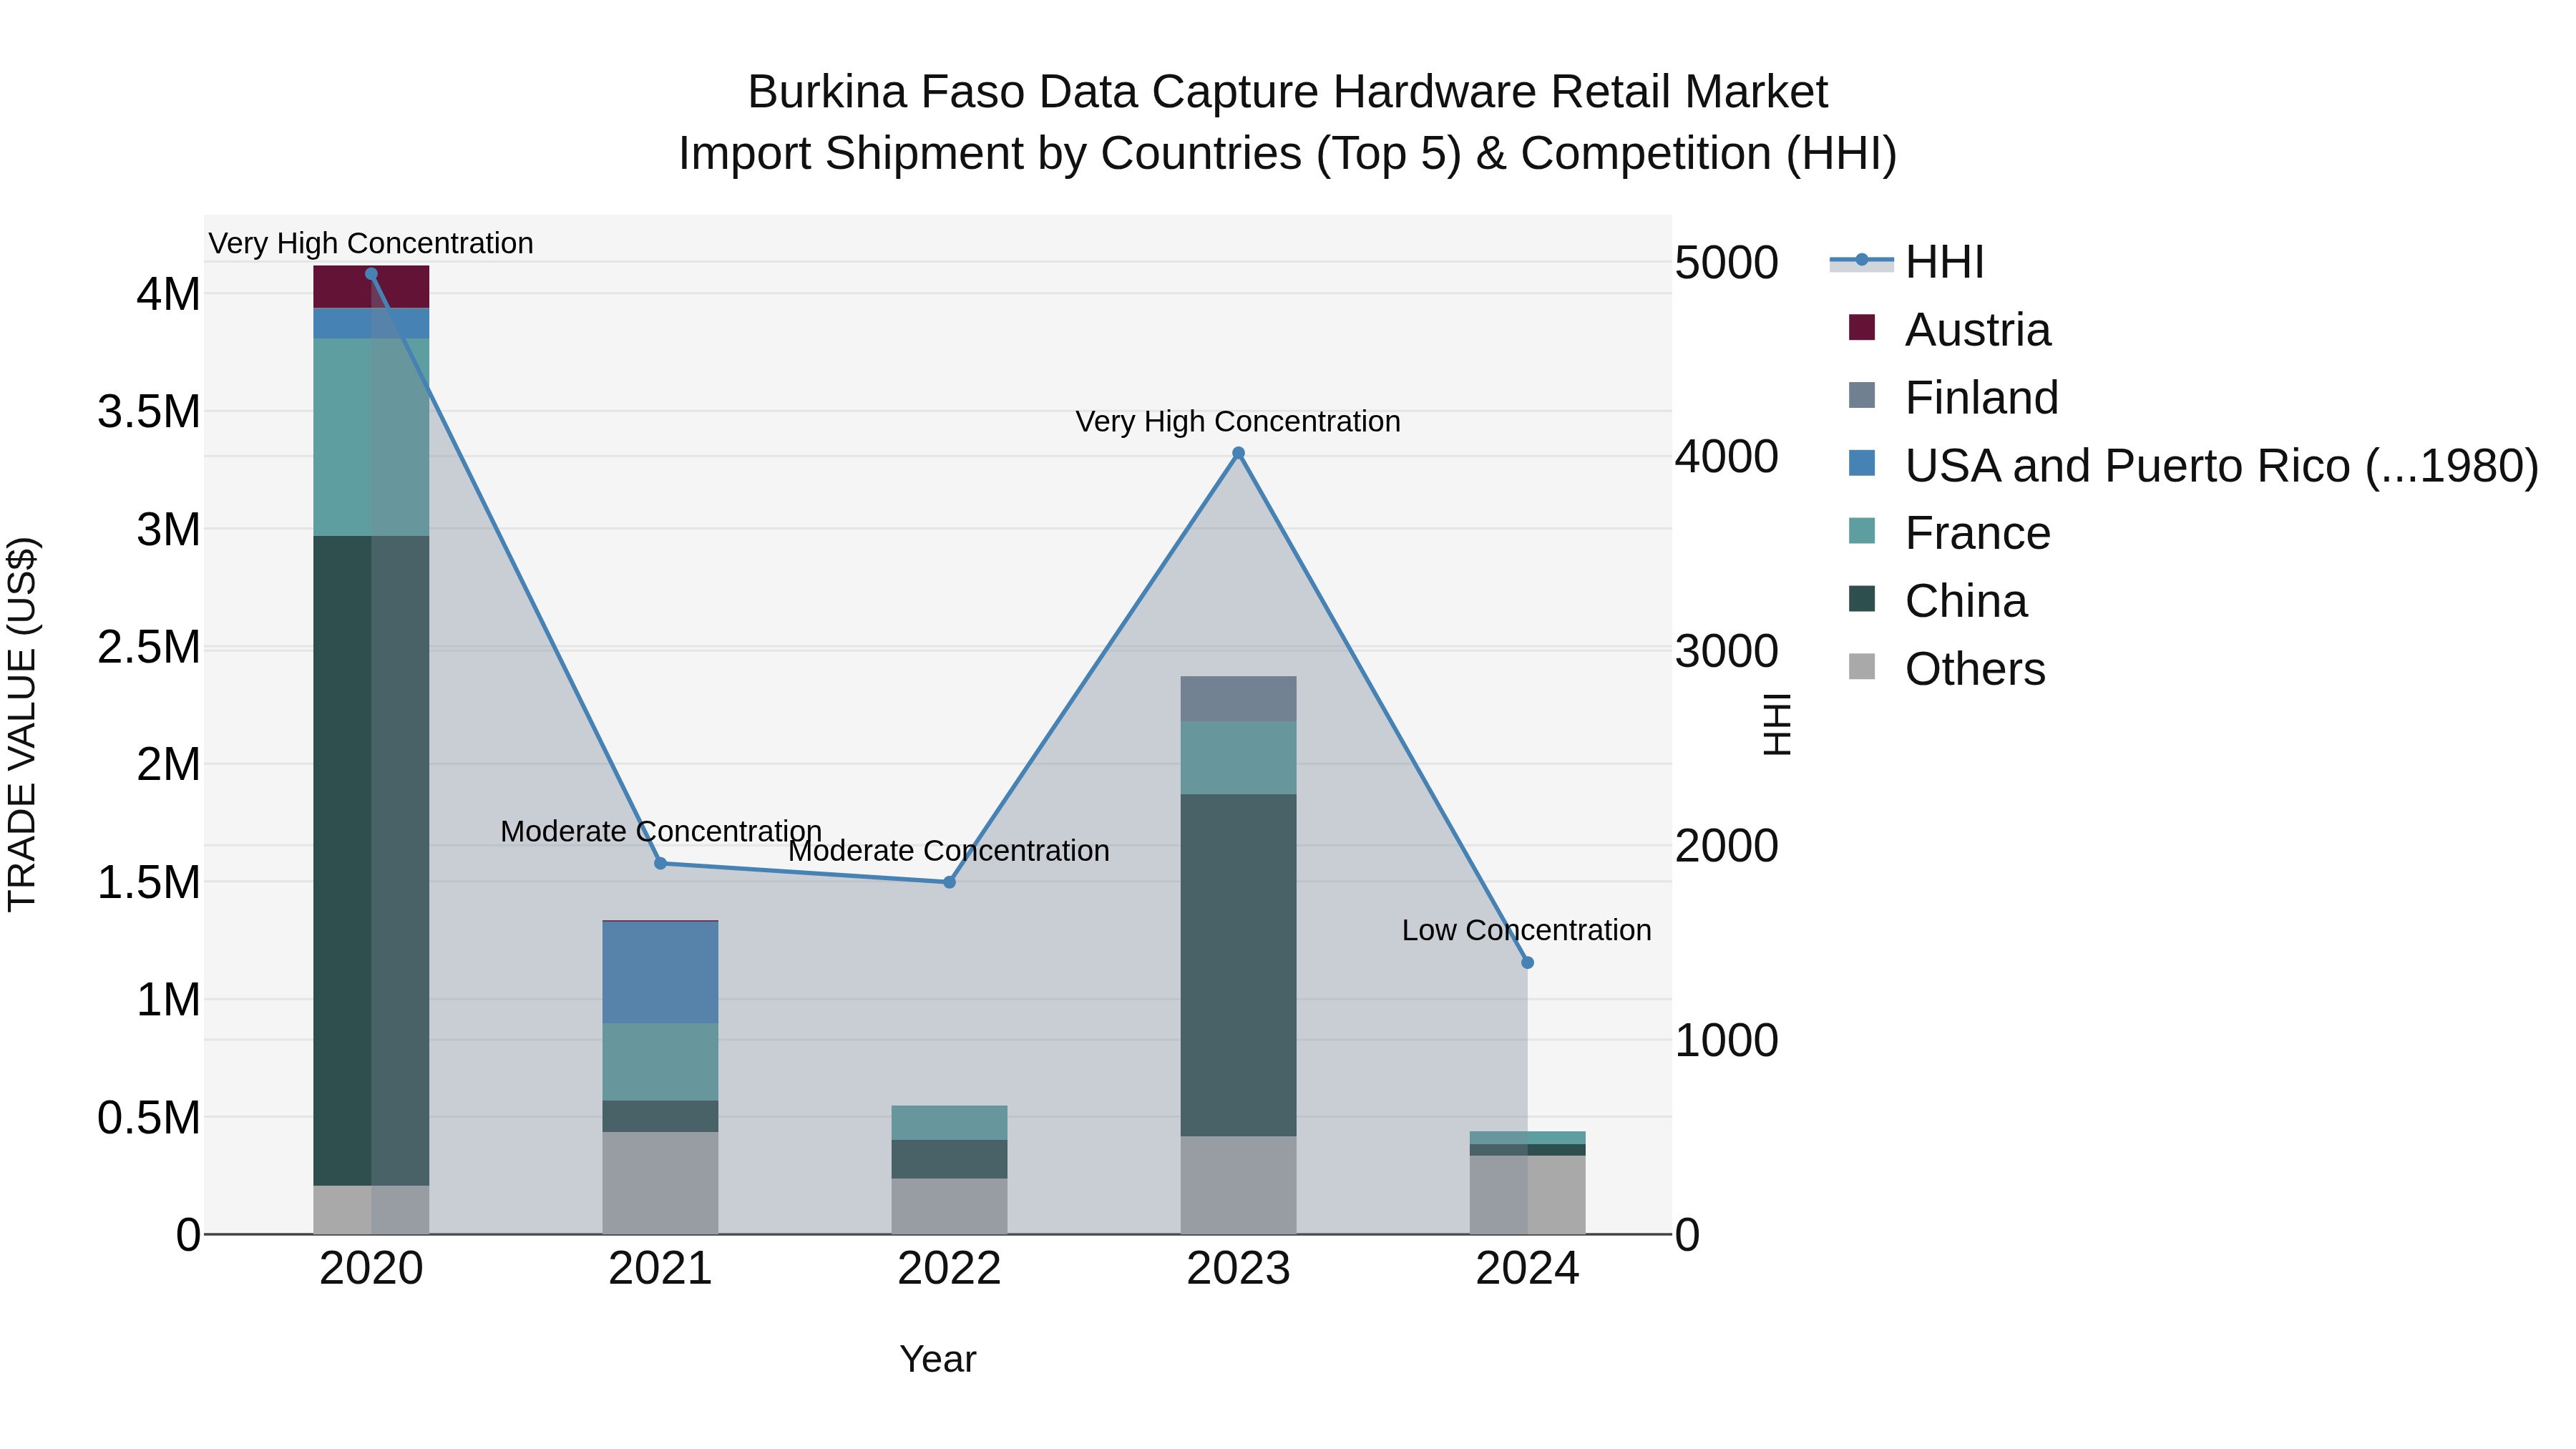
Task: Click the France teal legend swatch
Action: click(1862, 531)
